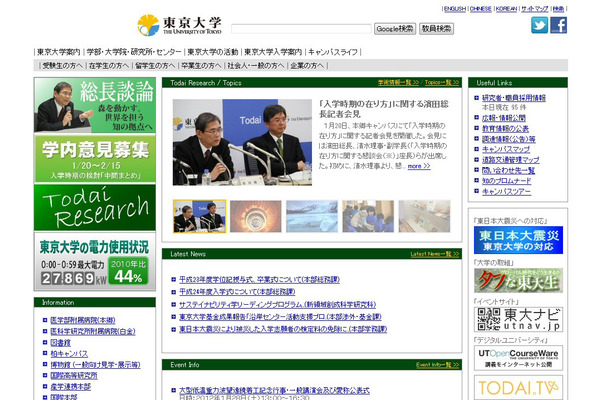Click the large press conference photo
The width and height of the screenshot is (610, 400).
pos(242,142)
